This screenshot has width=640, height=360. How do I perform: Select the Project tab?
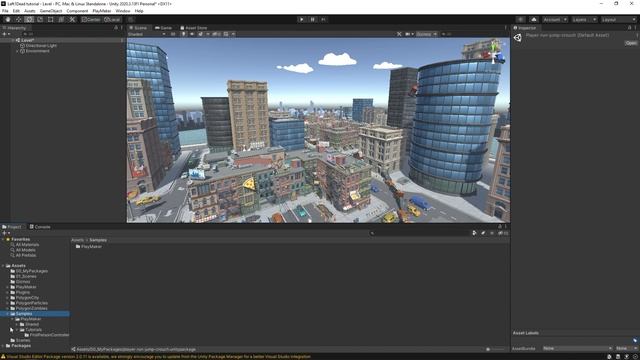click(x=12, y=227)
